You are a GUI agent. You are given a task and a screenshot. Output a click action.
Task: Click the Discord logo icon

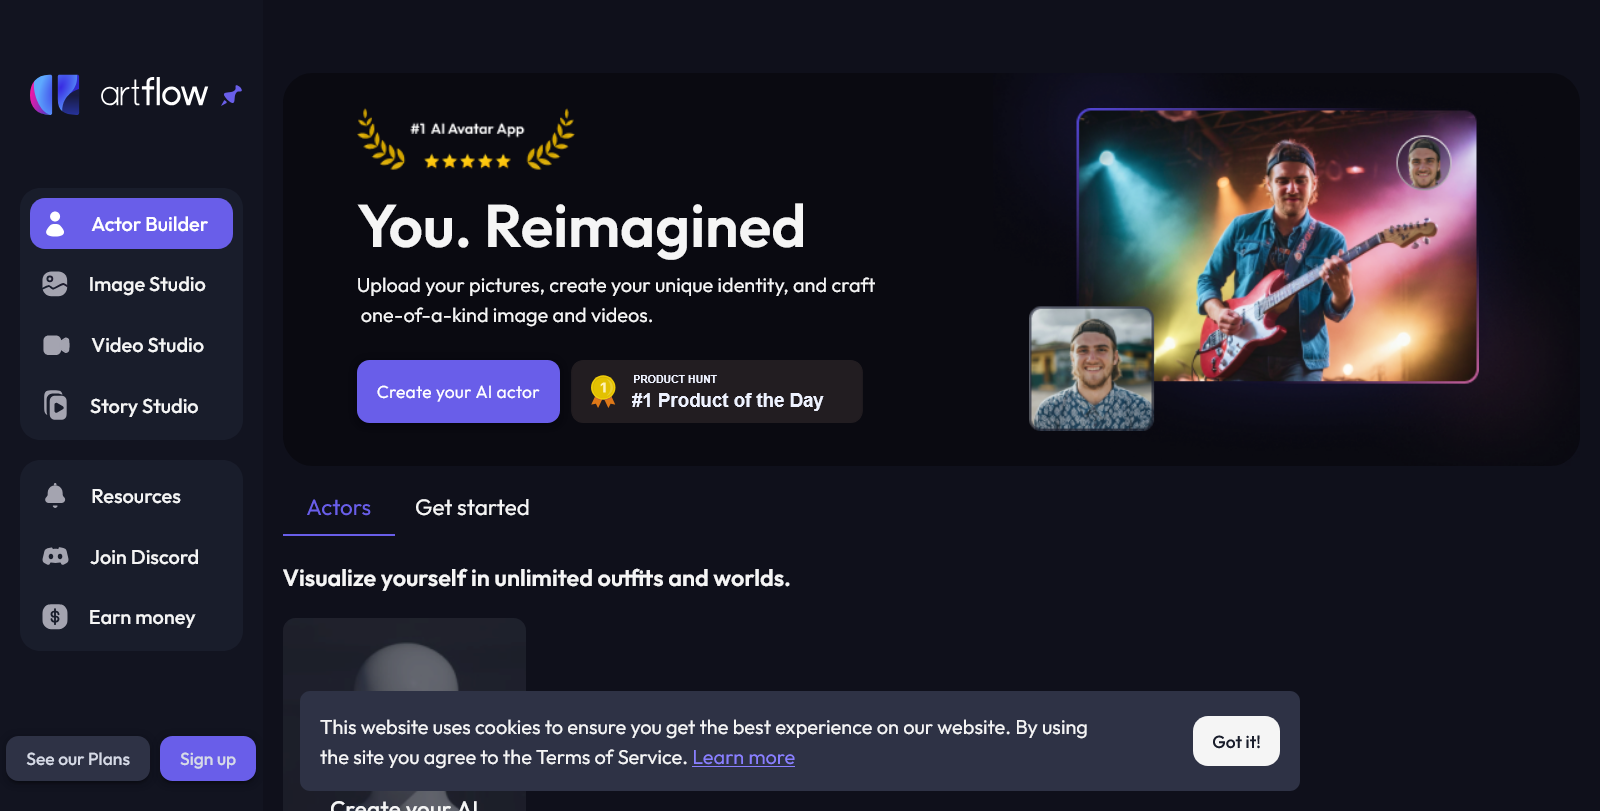56,556
